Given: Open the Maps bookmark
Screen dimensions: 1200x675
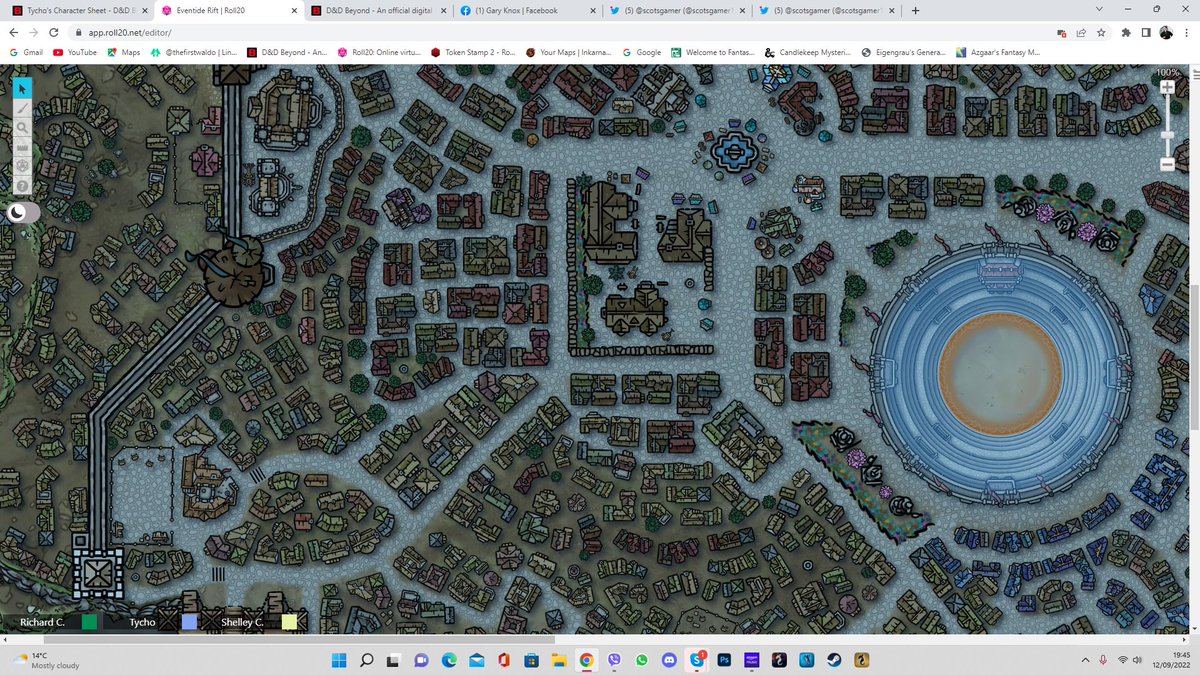Looking at the screenshot, I should (124, 52).
